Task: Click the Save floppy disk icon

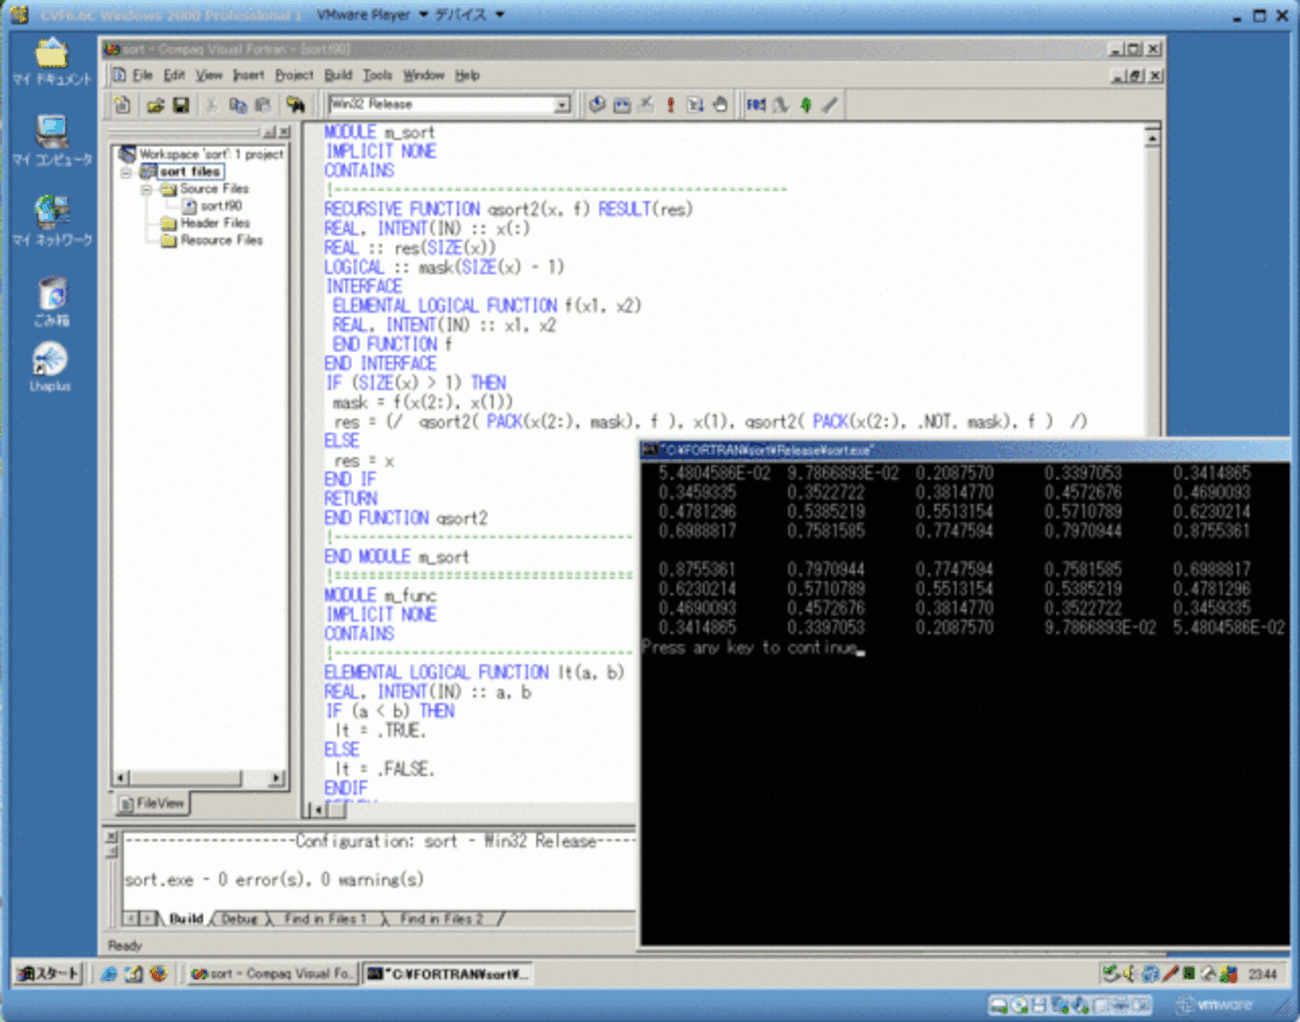Action: [x=181, y=104]
